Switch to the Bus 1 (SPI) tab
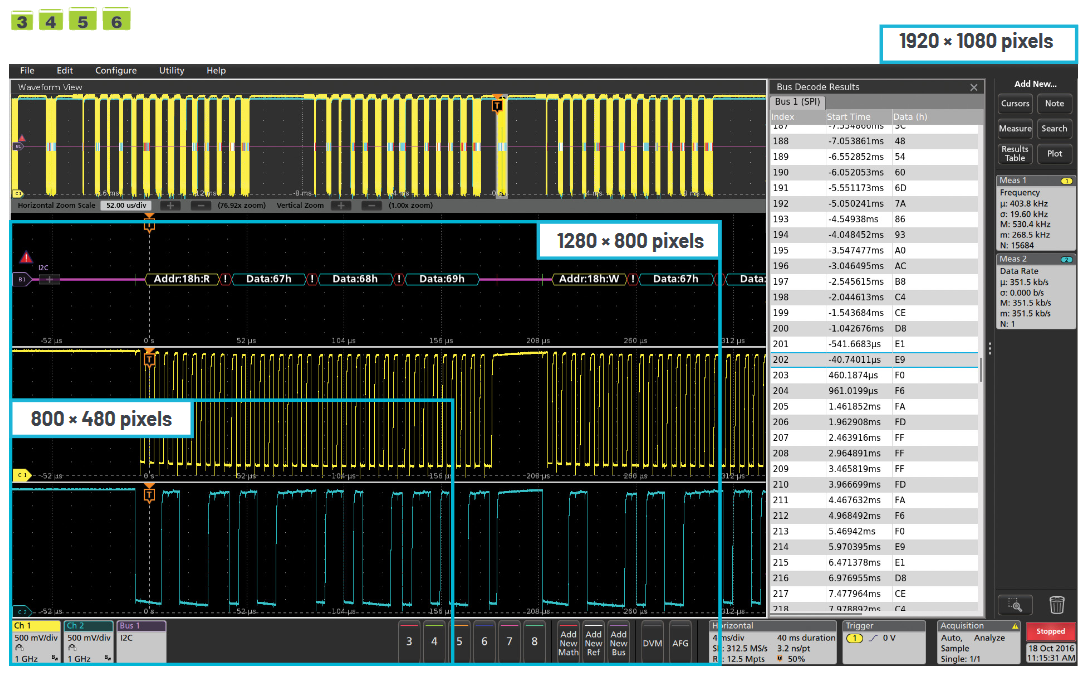Viewport: 1086px width, 673px height. coord(800,100)
